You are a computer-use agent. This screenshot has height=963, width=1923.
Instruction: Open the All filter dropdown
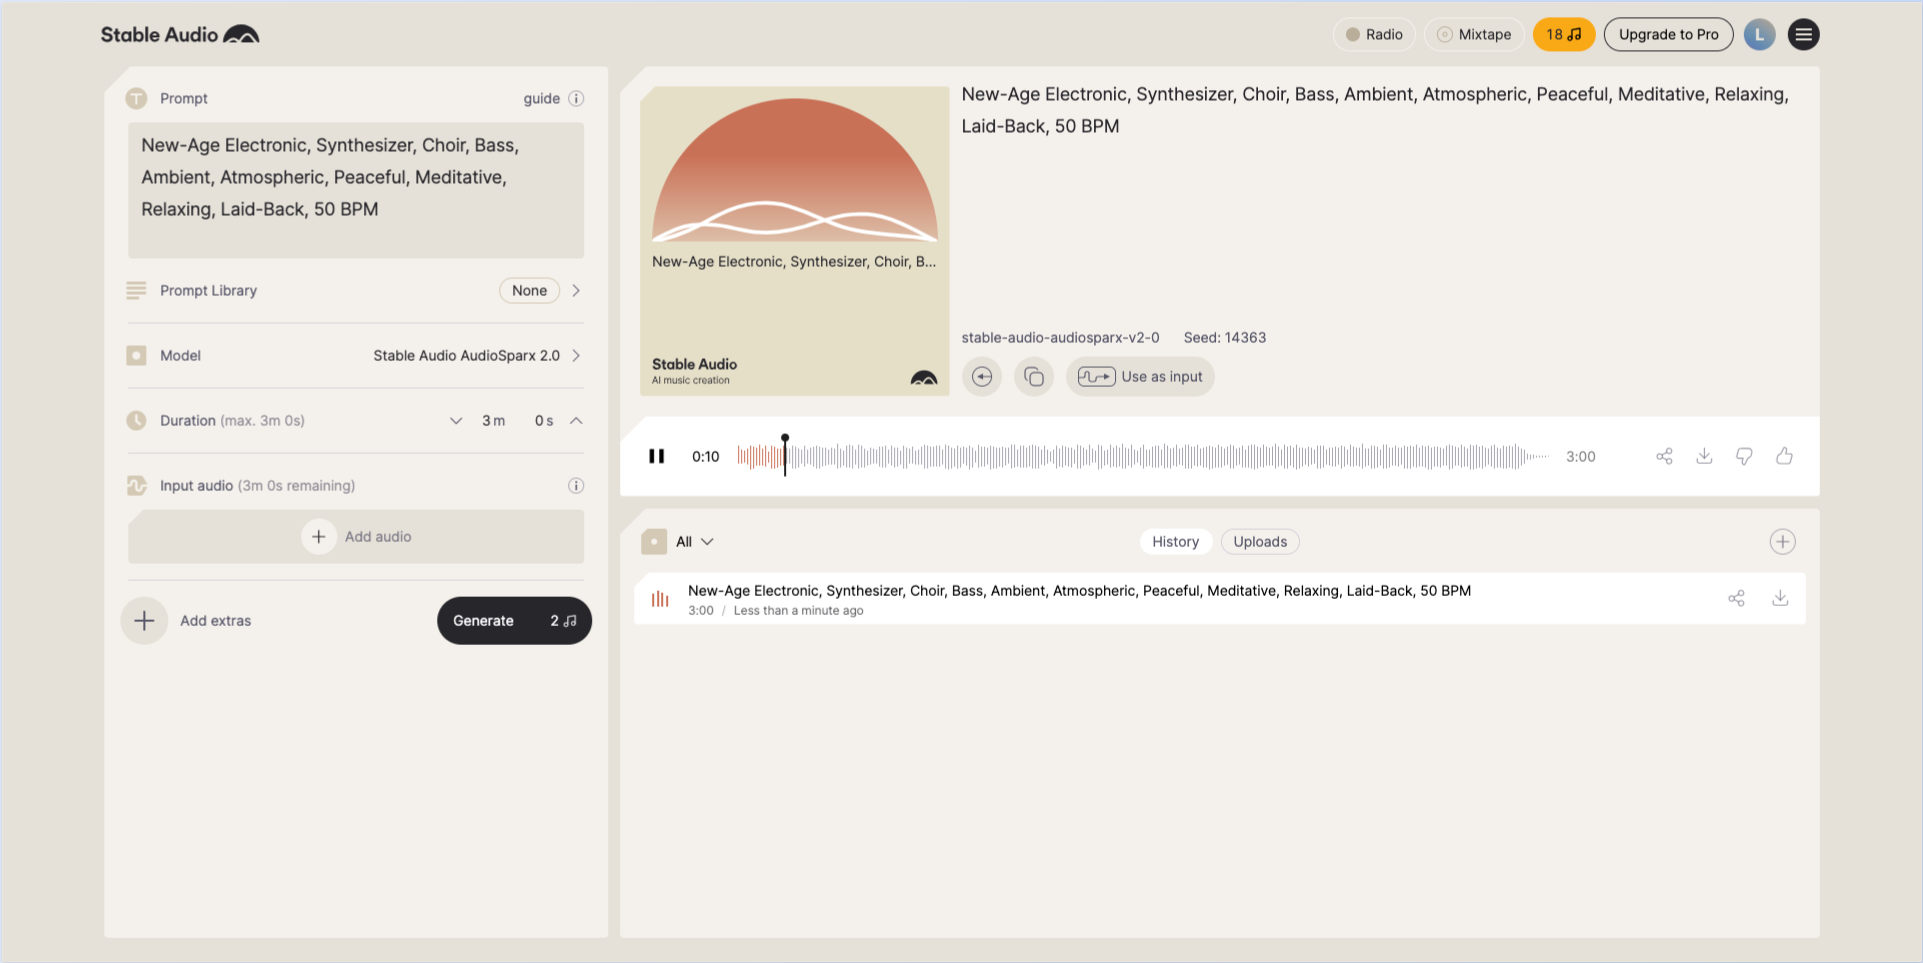pos(694,541)
